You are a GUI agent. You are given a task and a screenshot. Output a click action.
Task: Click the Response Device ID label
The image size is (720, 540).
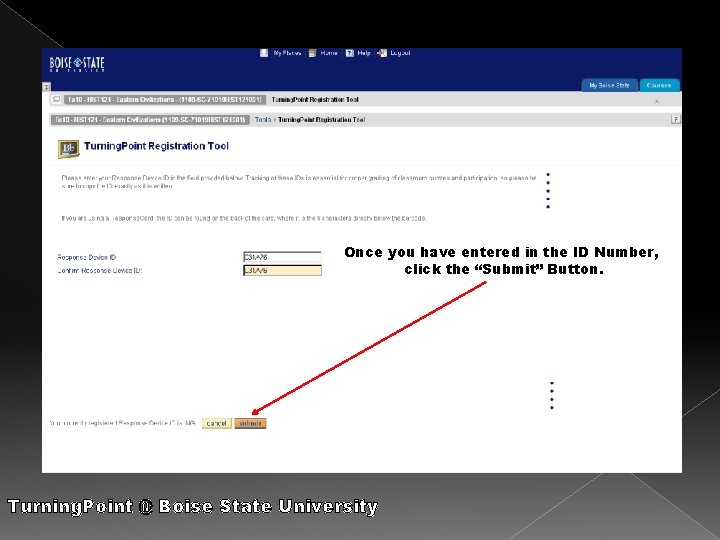pyautogui.click(x=87, y=257)
